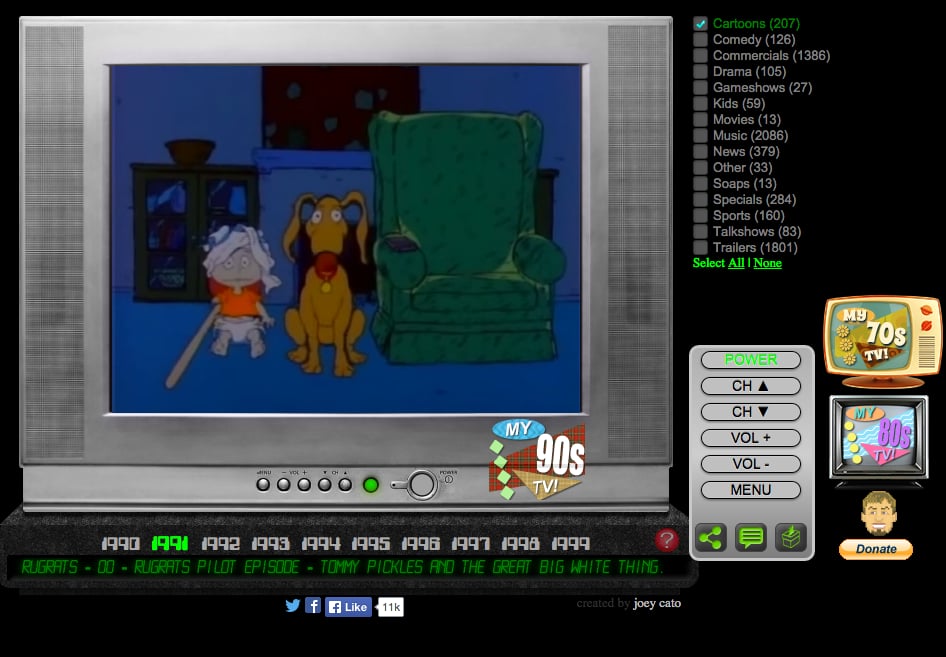Tick the Soaps (13) checkbox
This screenshot has width=946, height=657.
700,183
